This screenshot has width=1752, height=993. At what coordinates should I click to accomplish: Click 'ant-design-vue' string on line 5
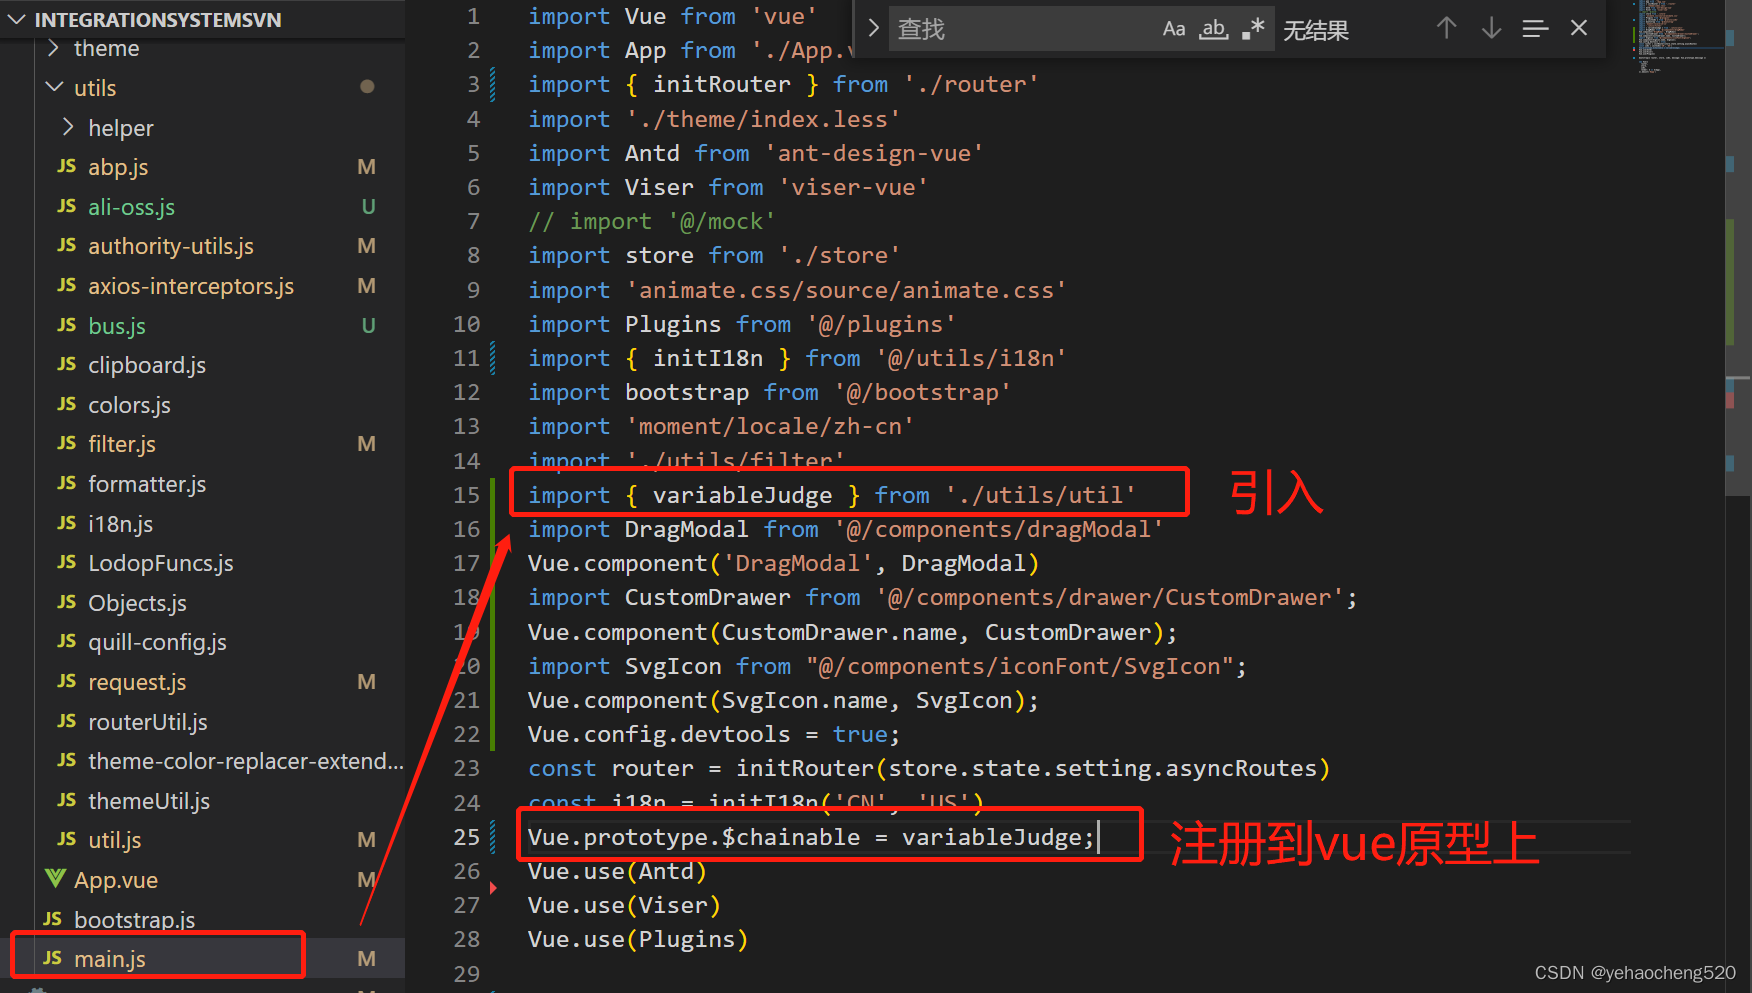pyautogui.click(x=874, y=154)
